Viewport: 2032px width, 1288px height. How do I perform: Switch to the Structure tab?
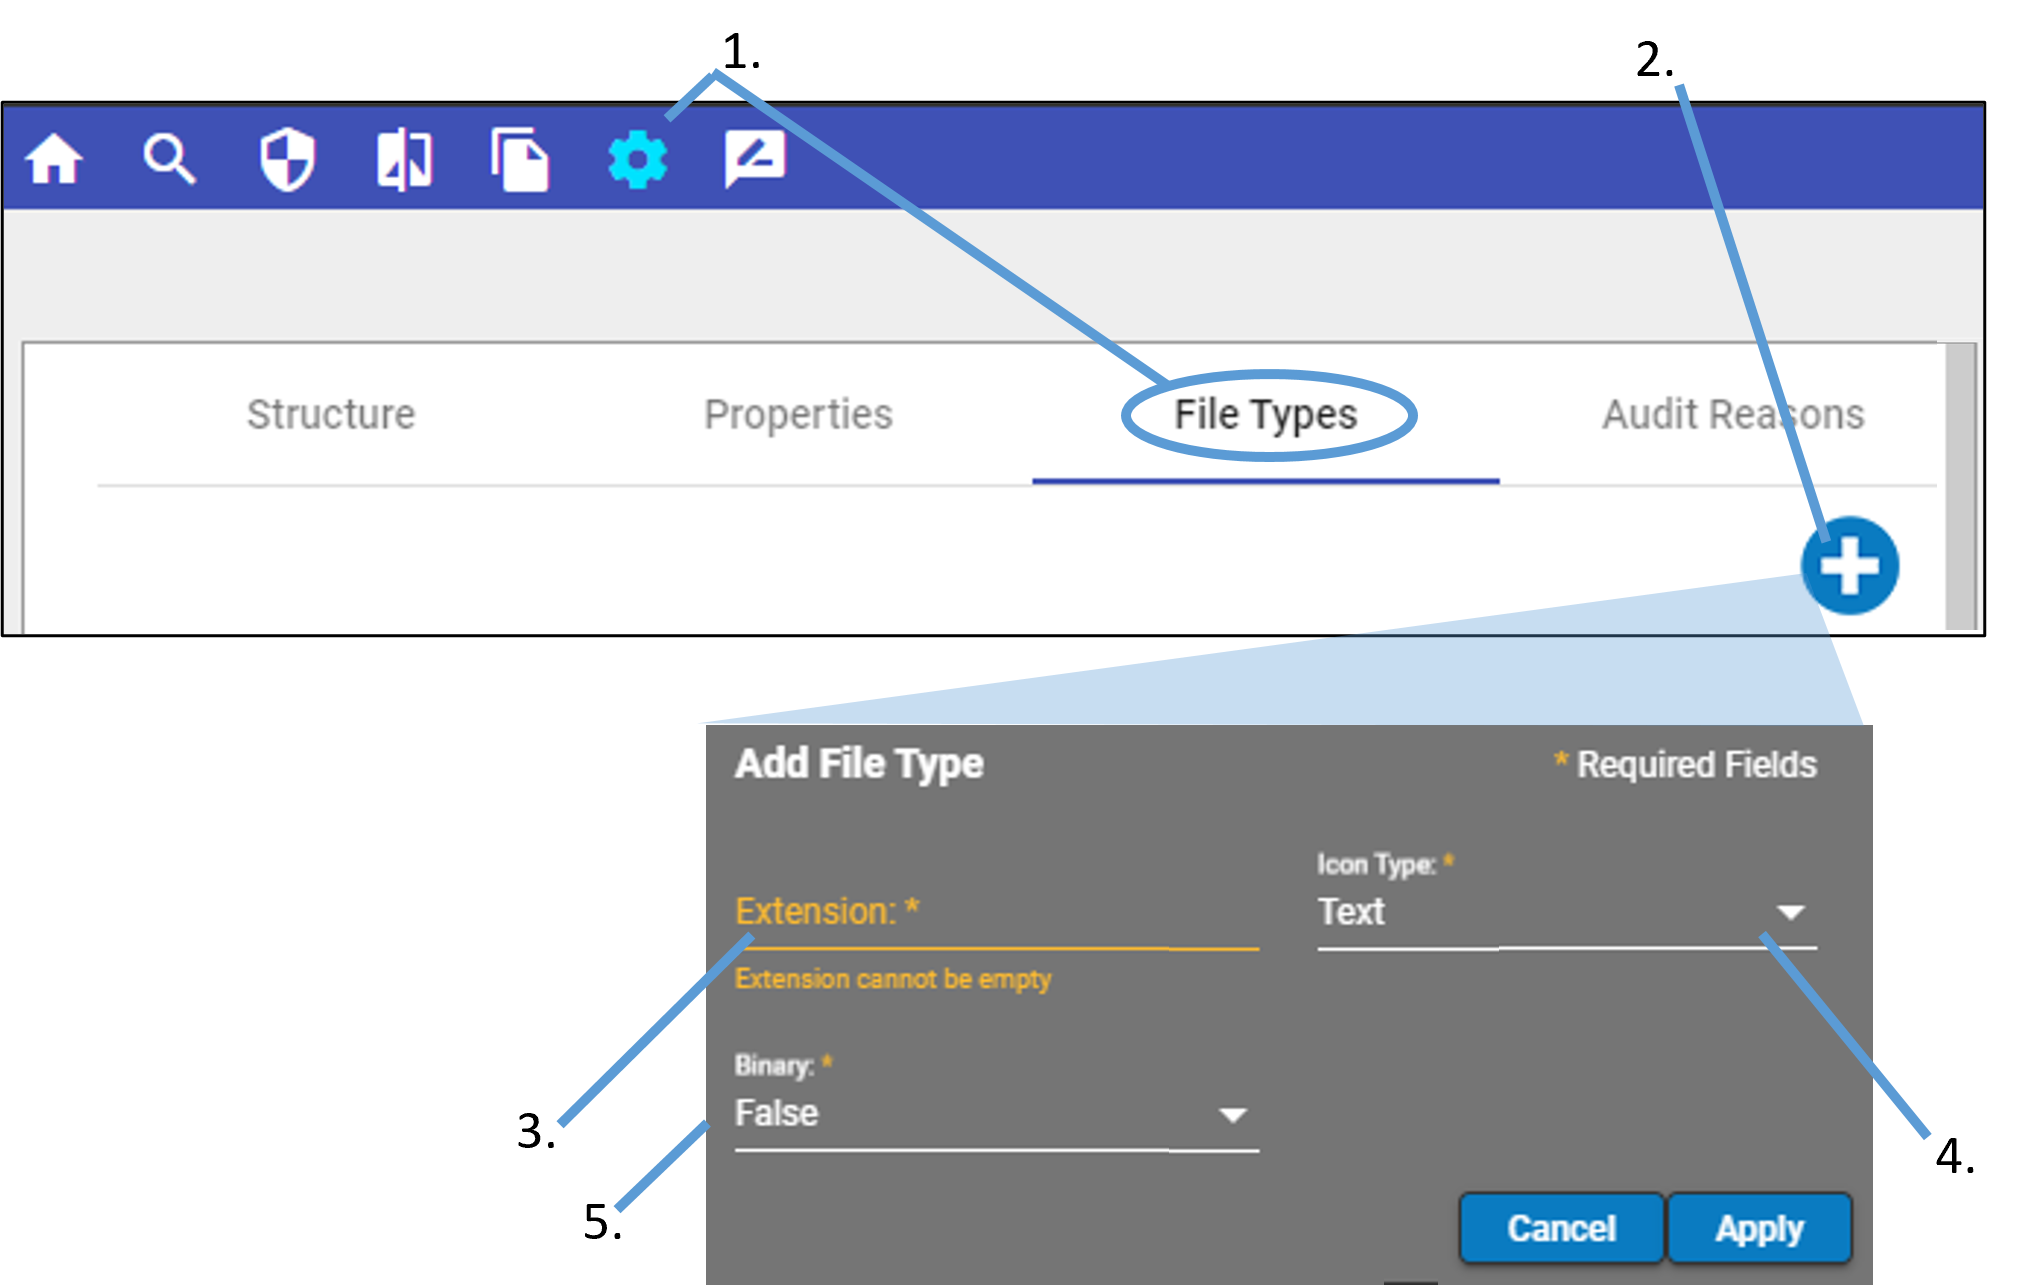tap(331, 414)
